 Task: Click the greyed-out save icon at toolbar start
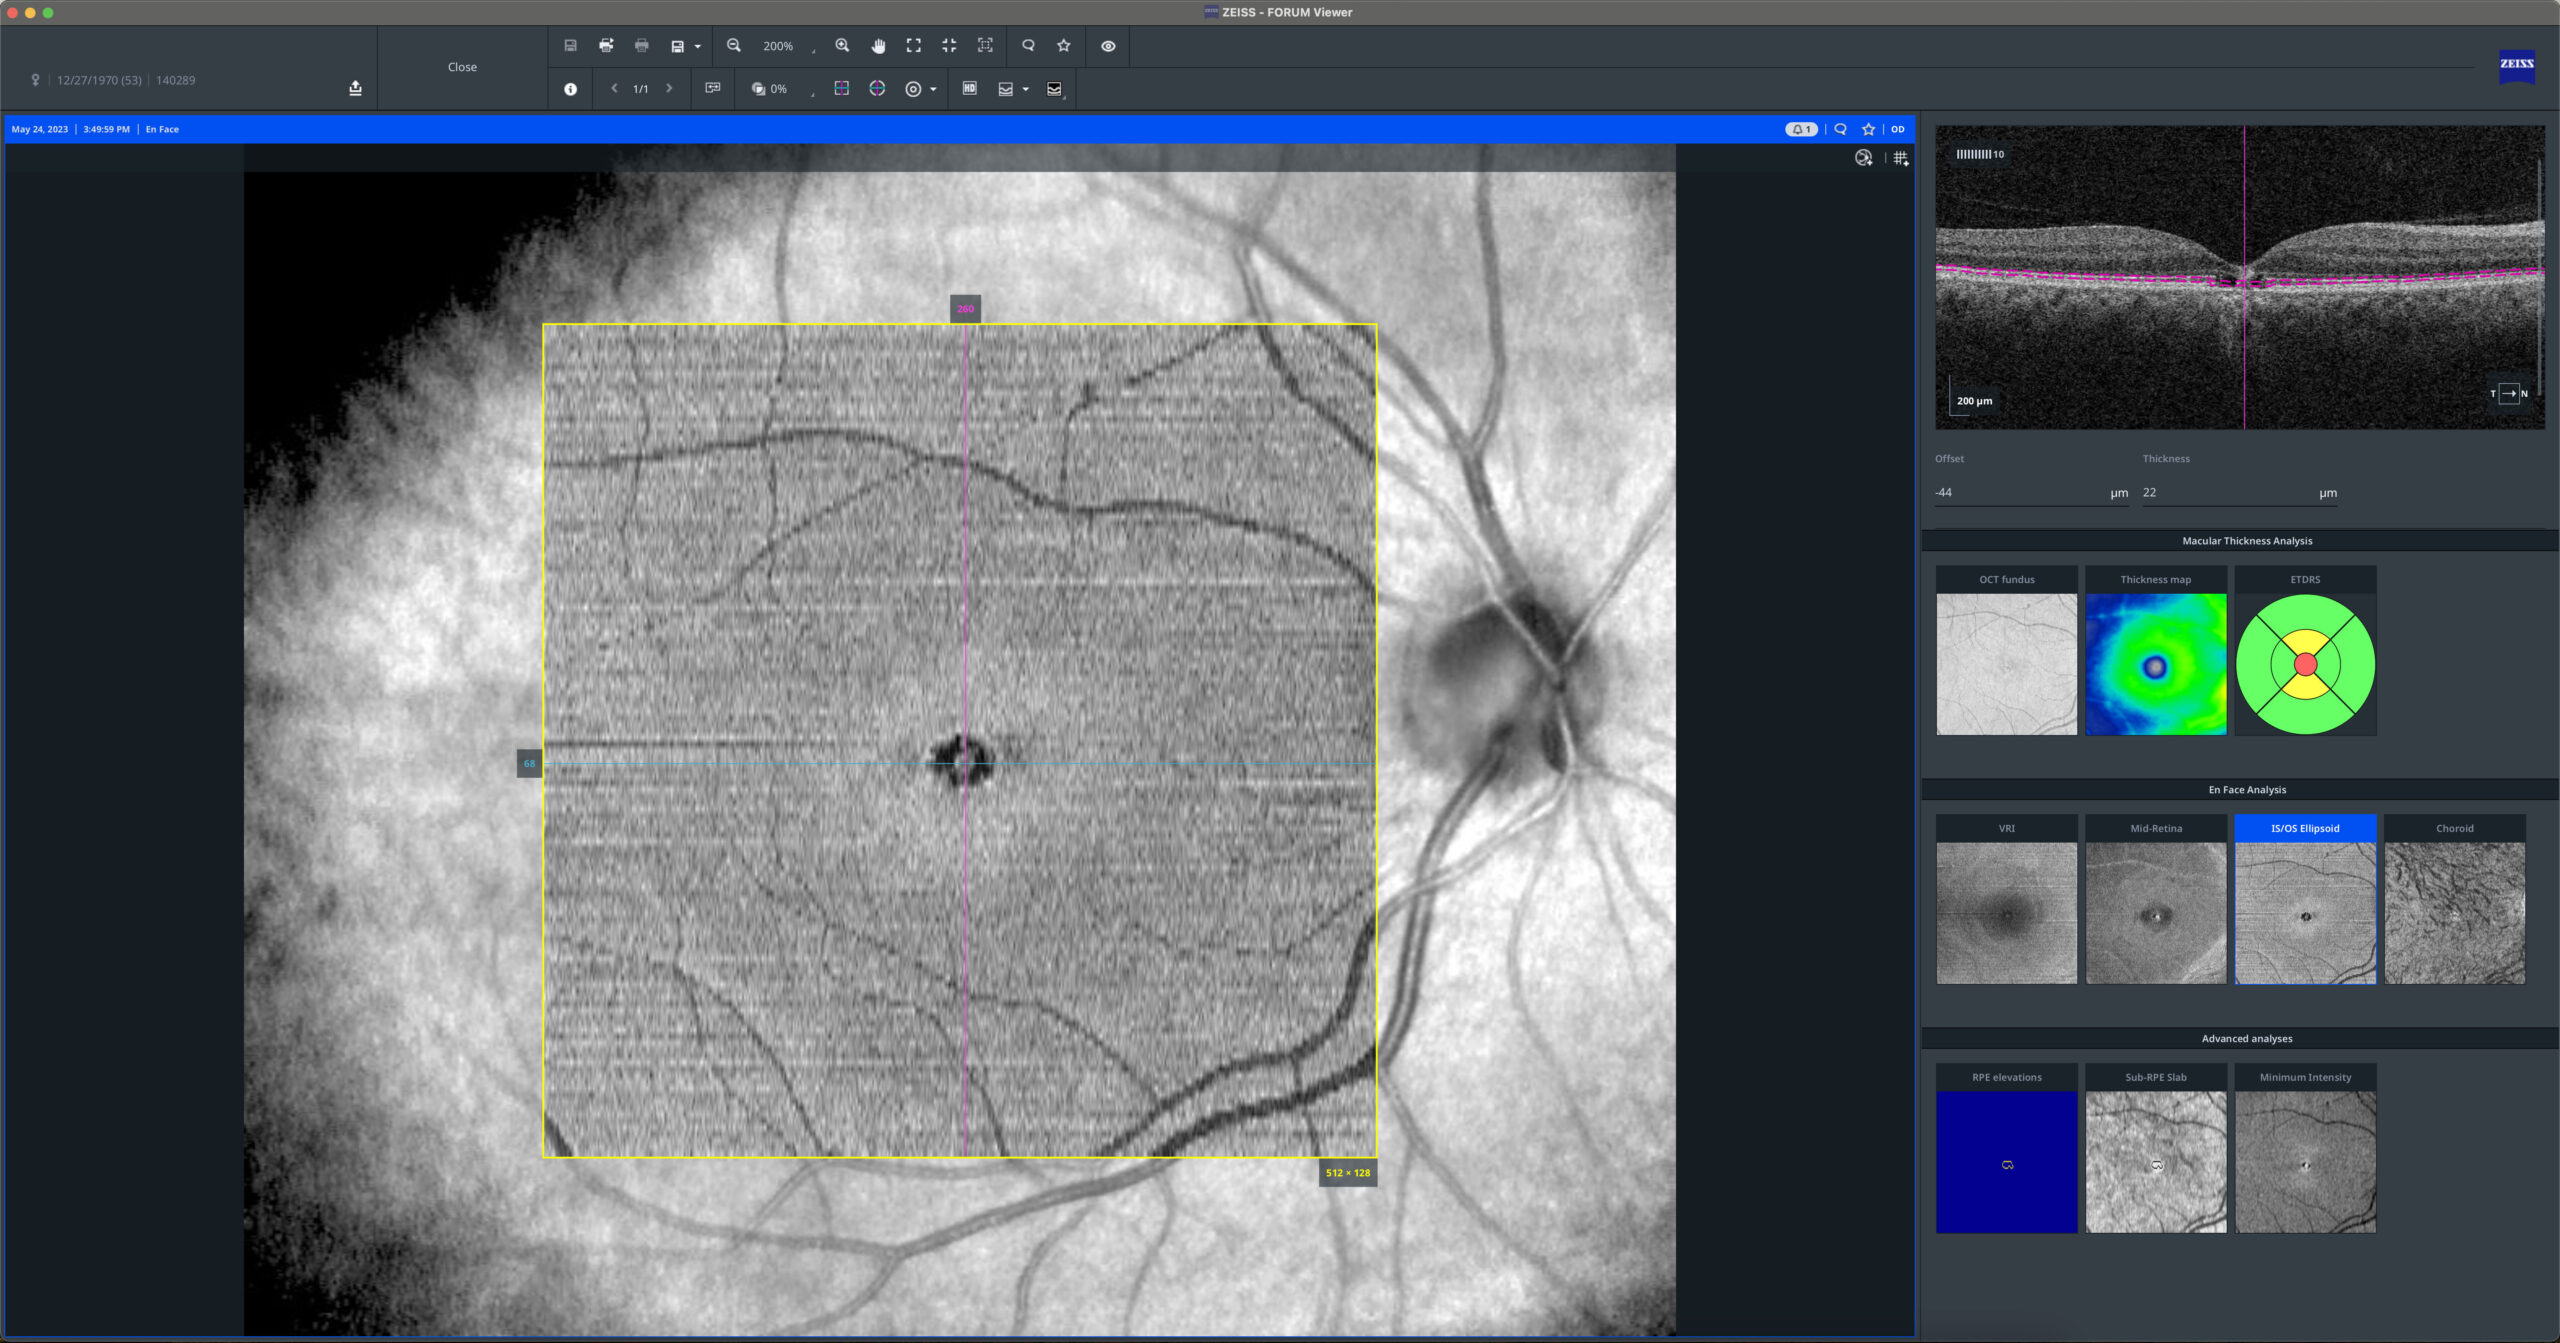coord(570,46)
